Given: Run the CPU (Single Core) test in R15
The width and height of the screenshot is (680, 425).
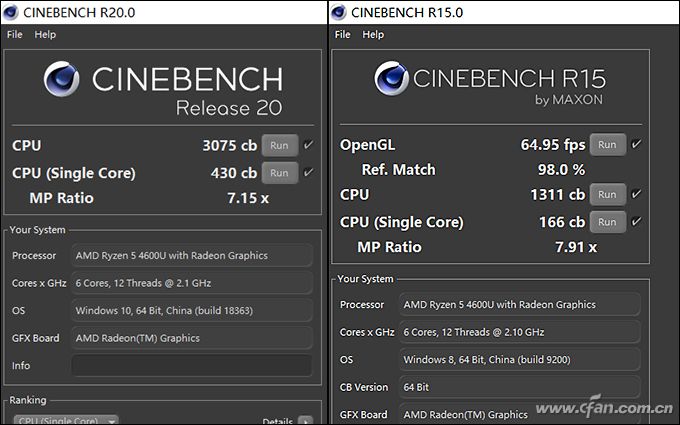Looking at the screenshot, I should pos(607,222).
